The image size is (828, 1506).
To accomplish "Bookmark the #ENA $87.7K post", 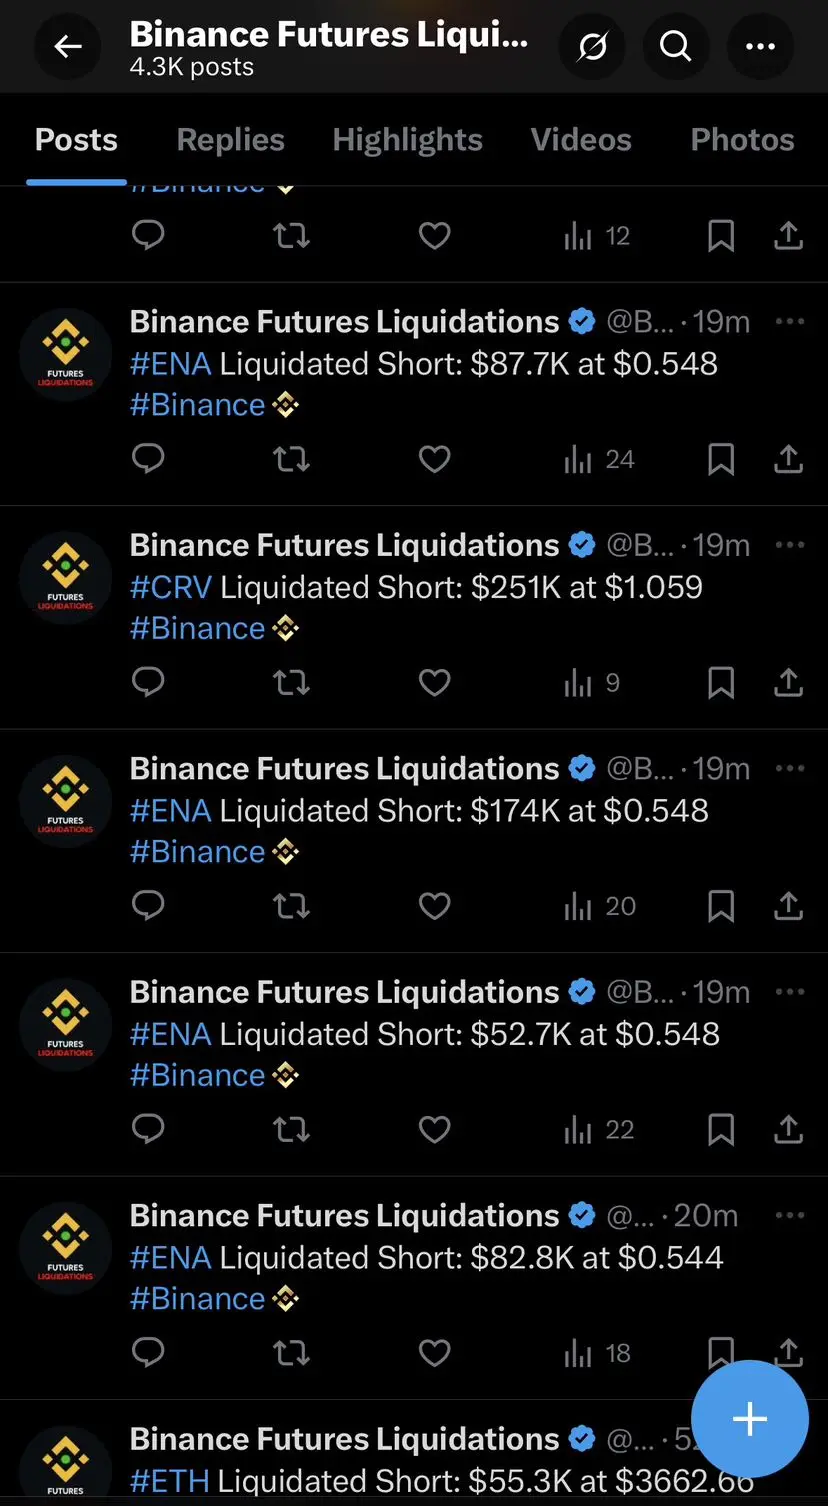I will (721, 459).
